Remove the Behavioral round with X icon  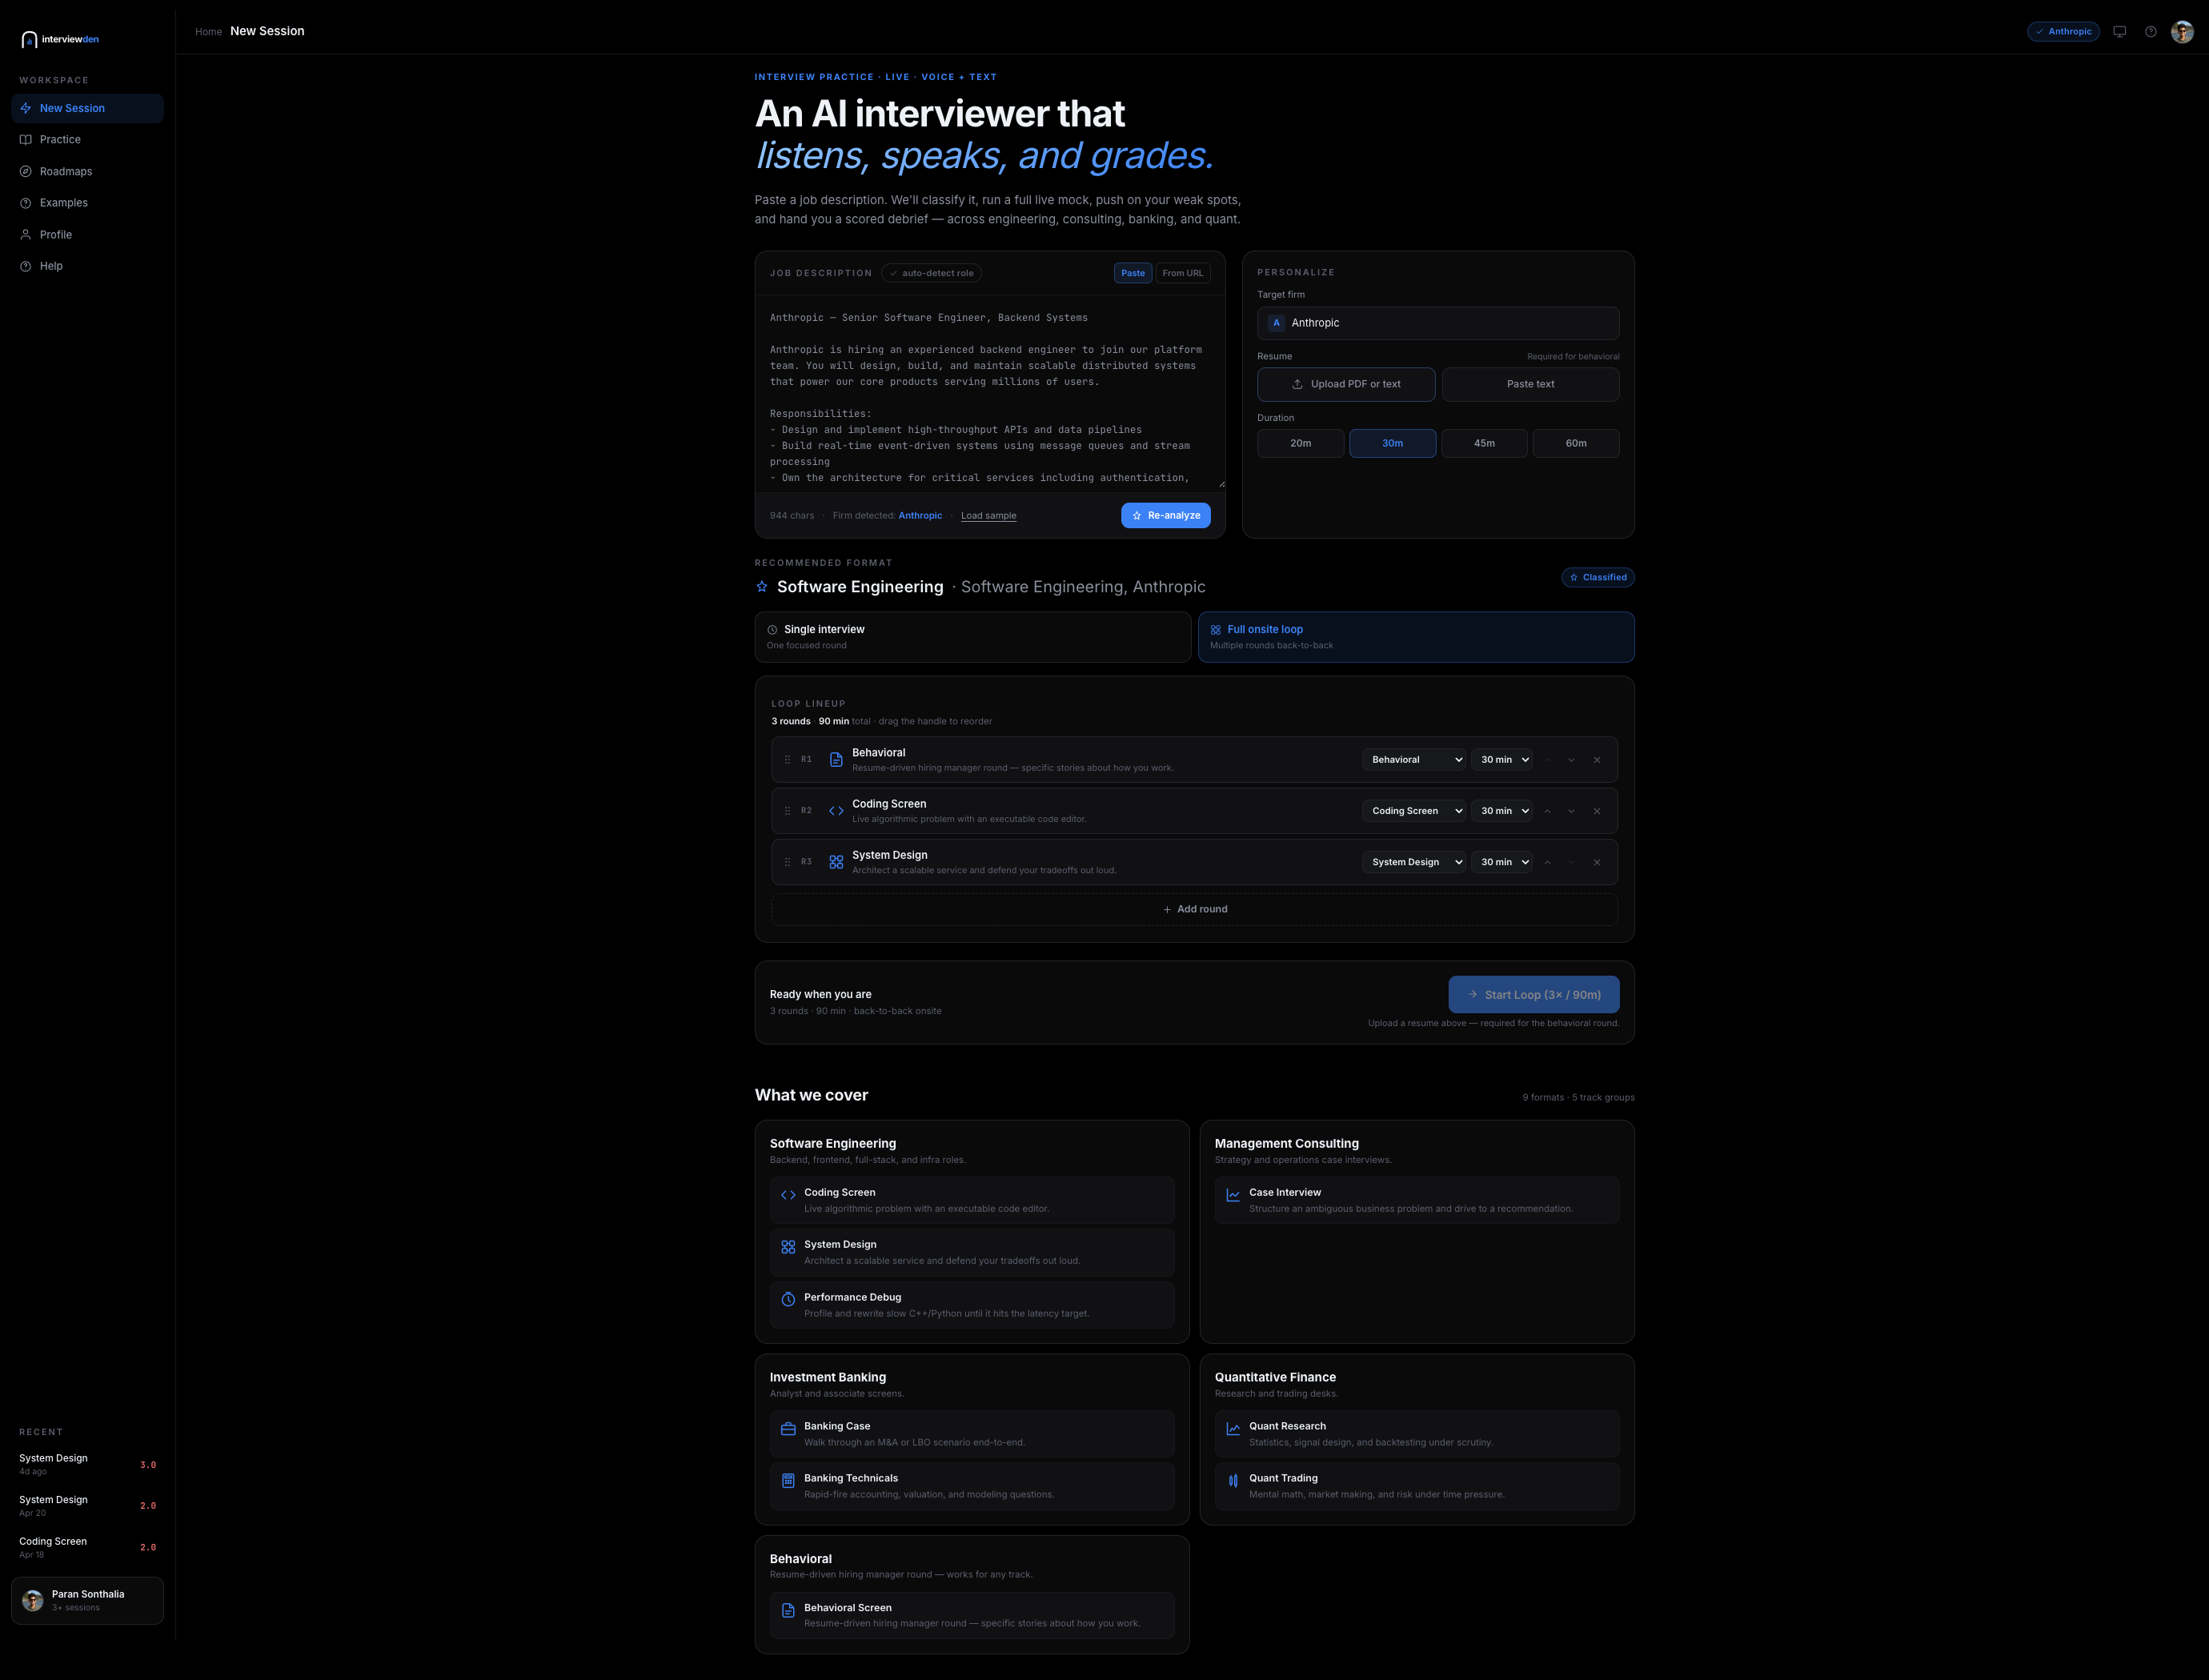(1597, 760)
